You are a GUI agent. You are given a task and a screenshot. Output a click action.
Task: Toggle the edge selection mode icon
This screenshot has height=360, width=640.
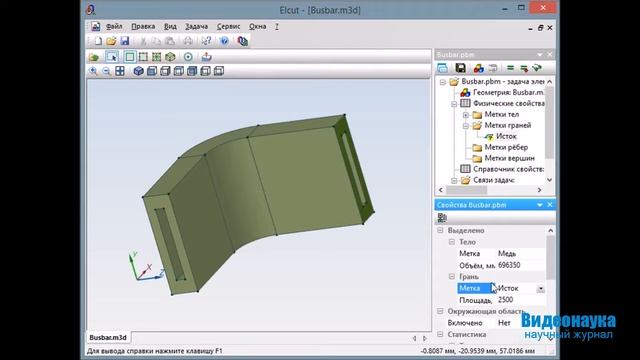[143, 57]
